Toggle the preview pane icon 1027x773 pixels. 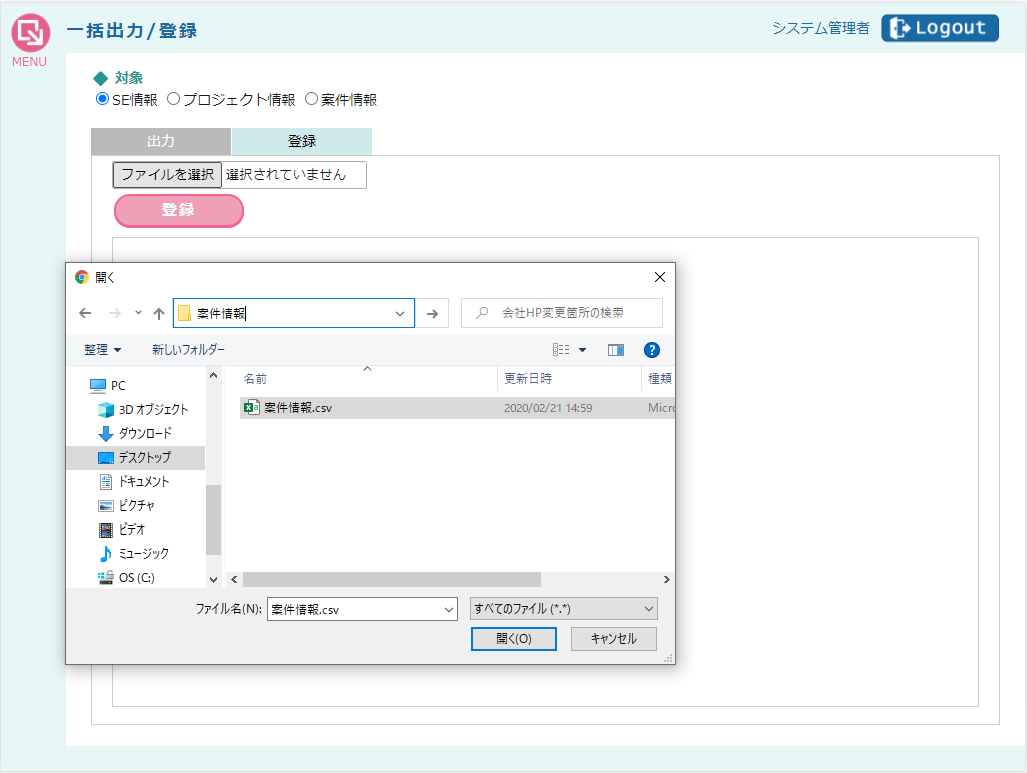click(x=616, y=350)
